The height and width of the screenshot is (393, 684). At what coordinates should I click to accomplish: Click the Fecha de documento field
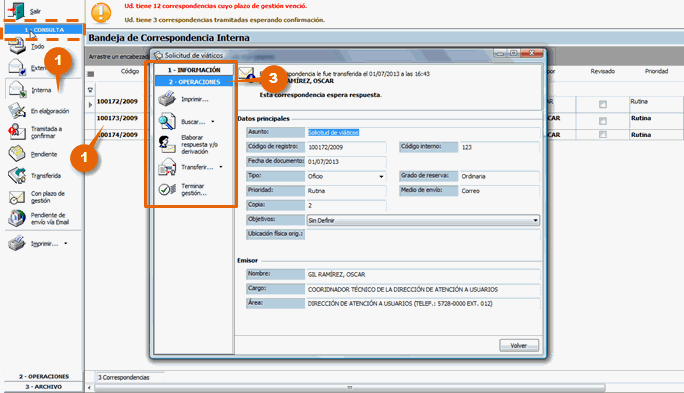tap(346, 162)
